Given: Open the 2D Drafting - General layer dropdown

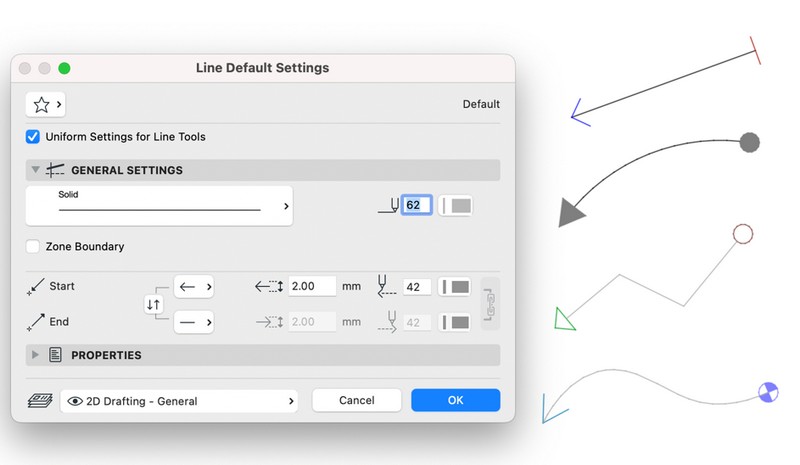Looking at the screenshot, I should 180,401.
